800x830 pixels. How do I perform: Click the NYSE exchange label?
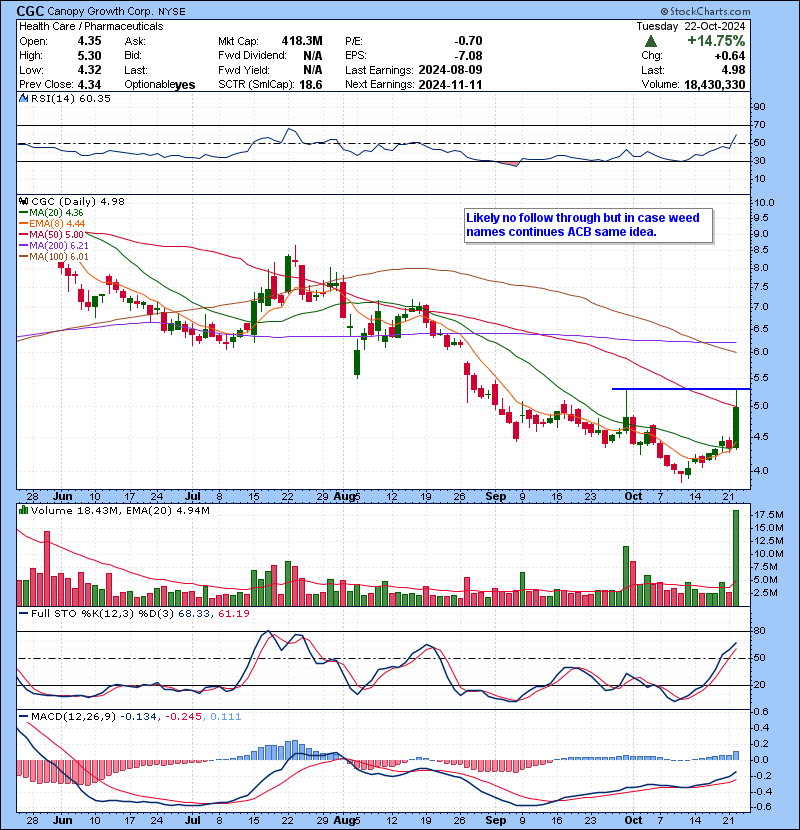pyautogui.click(x=172, y=12)
